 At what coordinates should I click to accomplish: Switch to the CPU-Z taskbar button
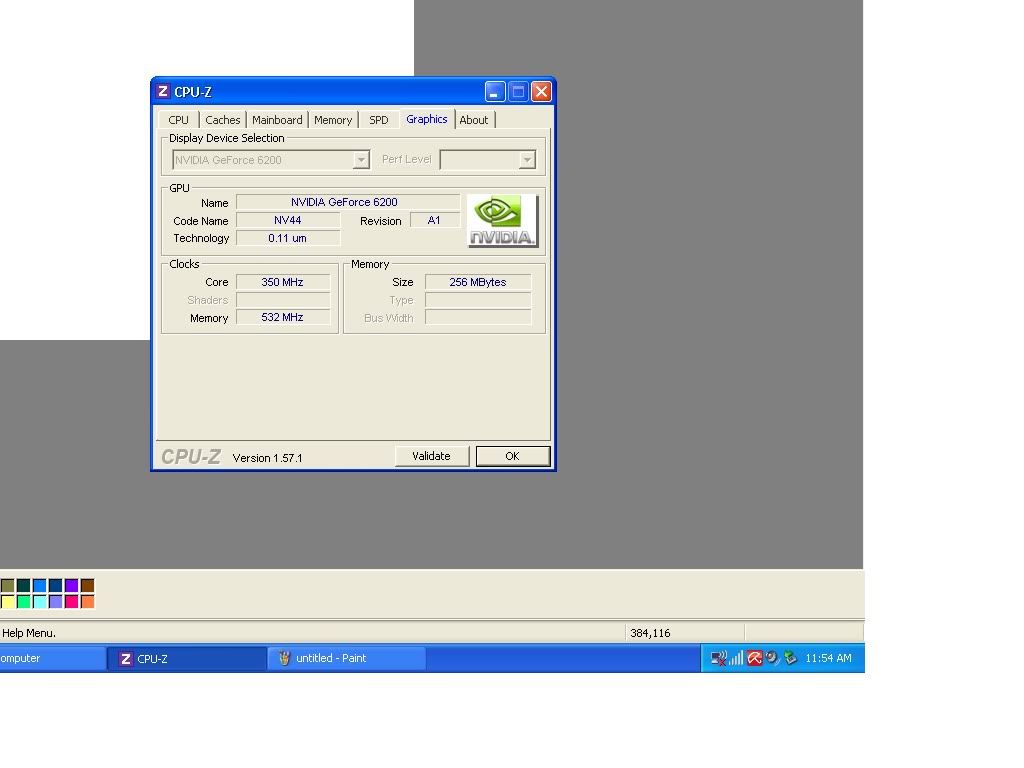click(187, 658)
